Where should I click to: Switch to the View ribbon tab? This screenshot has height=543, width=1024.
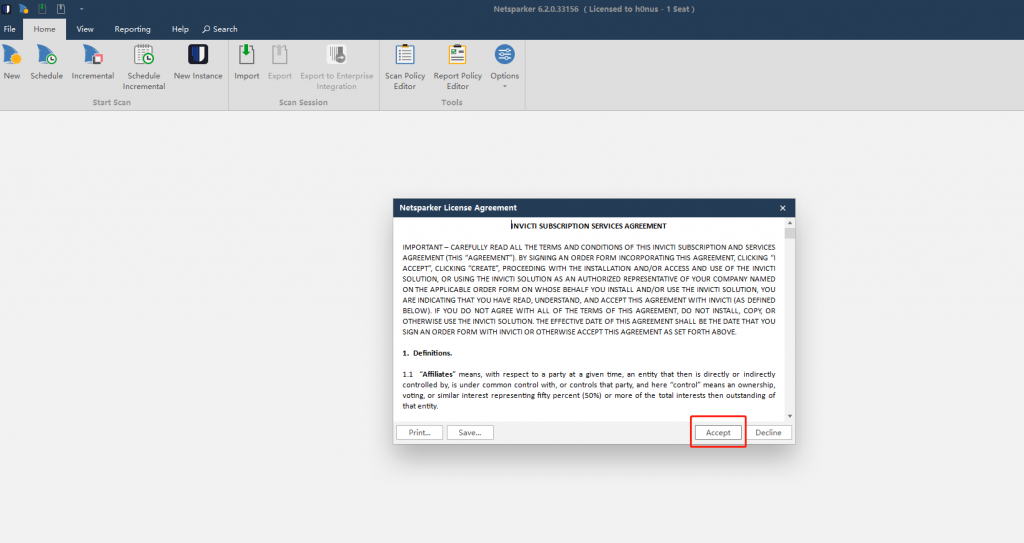85,29
